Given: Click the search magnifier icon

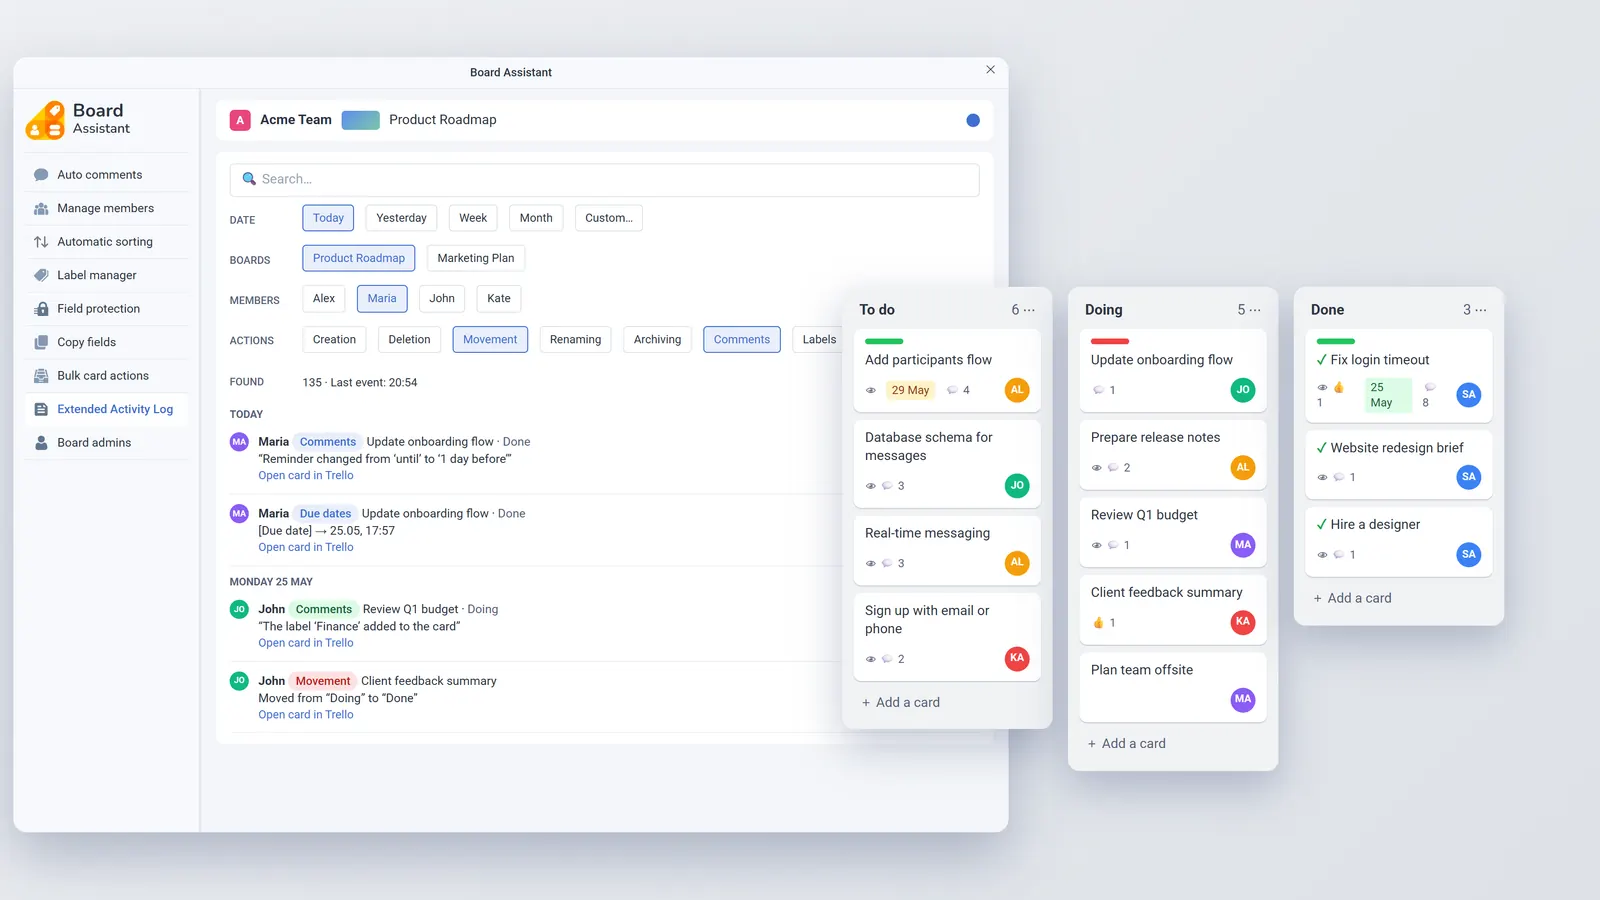Looking at the screenshot, I should pos(249,179).
